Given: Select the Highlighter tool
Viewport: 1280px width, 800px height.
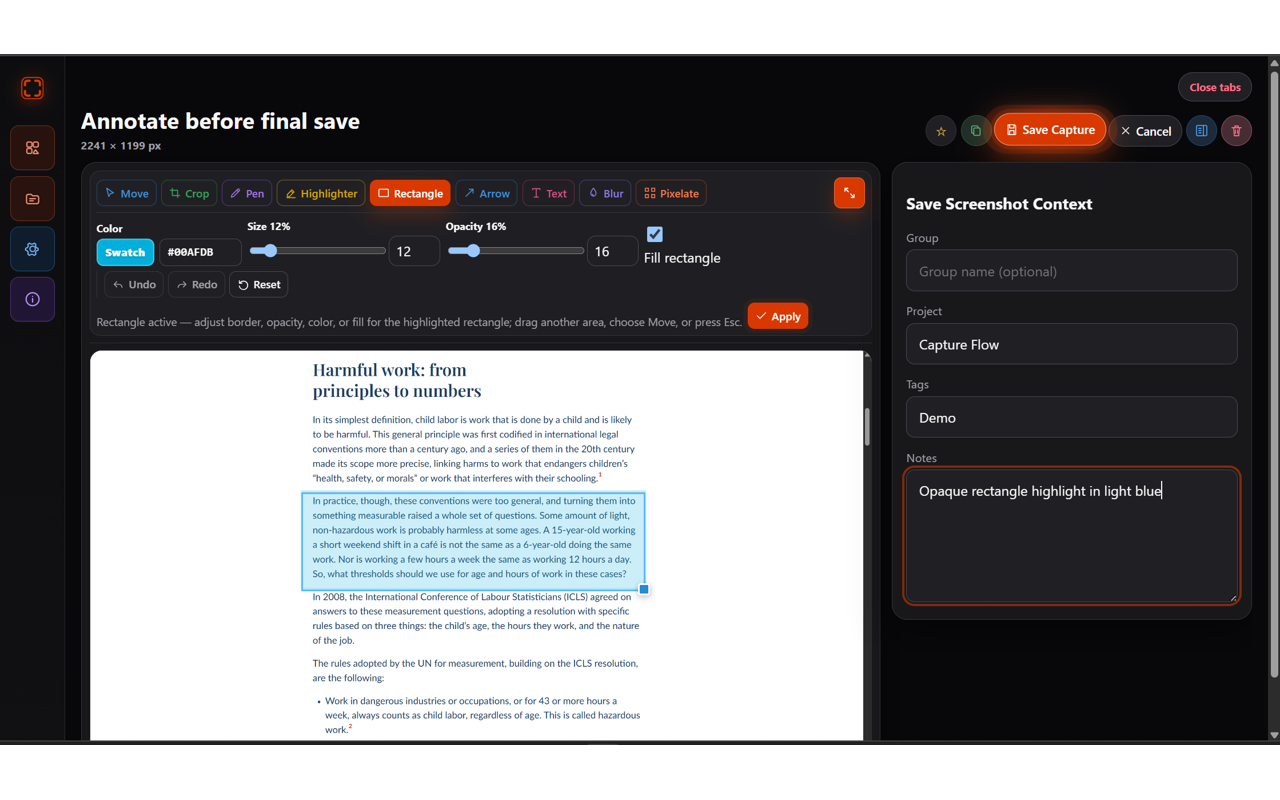Looking at the screenshot, I should coord(321,193).
